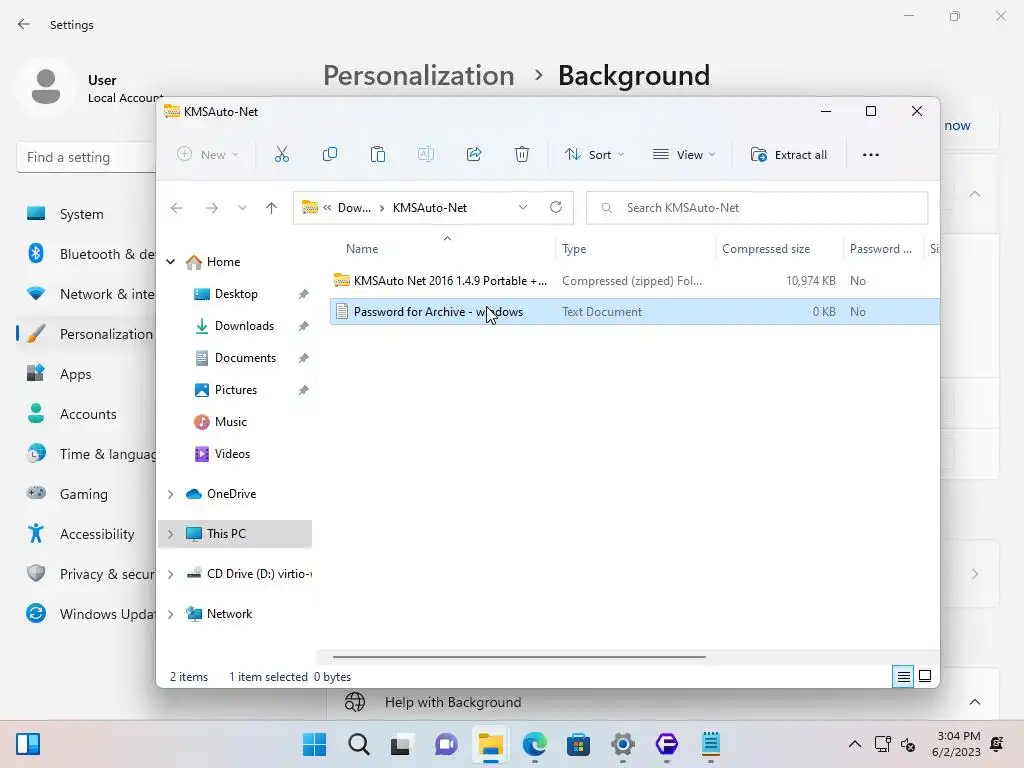Open the Chat icon on taskbar
This screenshot has height=768, width=1024.
[x=447, y=744]
